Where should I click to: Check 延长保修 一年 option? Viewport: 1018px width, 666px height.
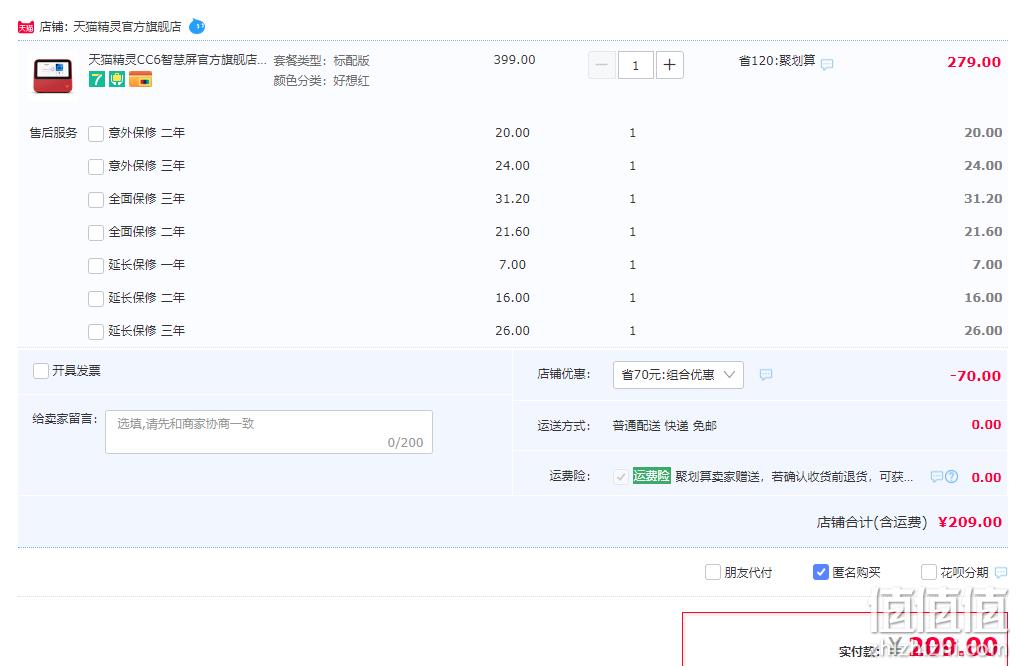click(96, 265)
